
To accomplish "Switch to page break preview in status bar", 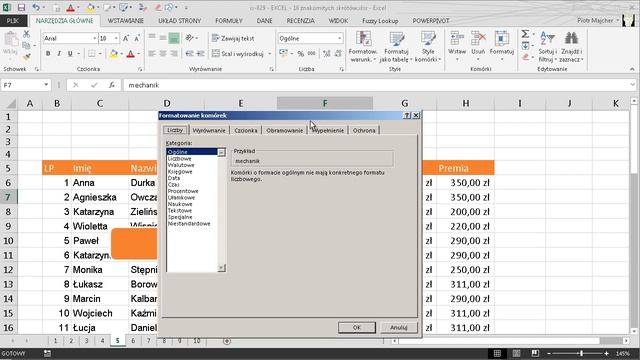I will point(535,353).
